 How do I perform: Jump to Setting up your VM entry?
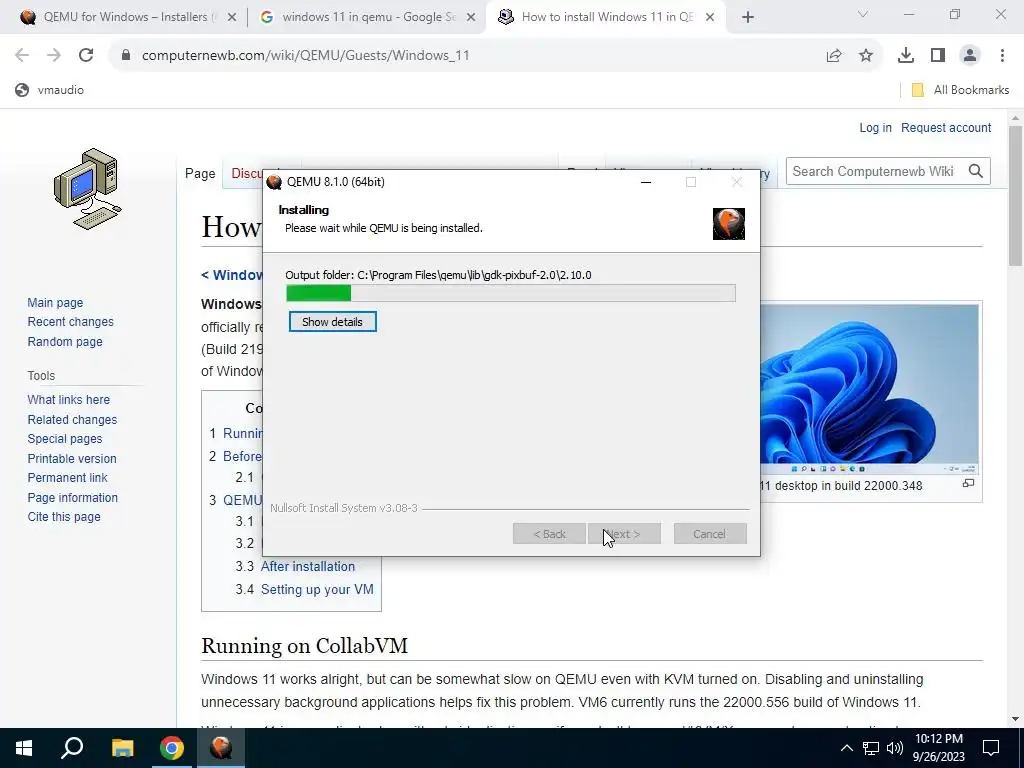(x=317, y=590)
